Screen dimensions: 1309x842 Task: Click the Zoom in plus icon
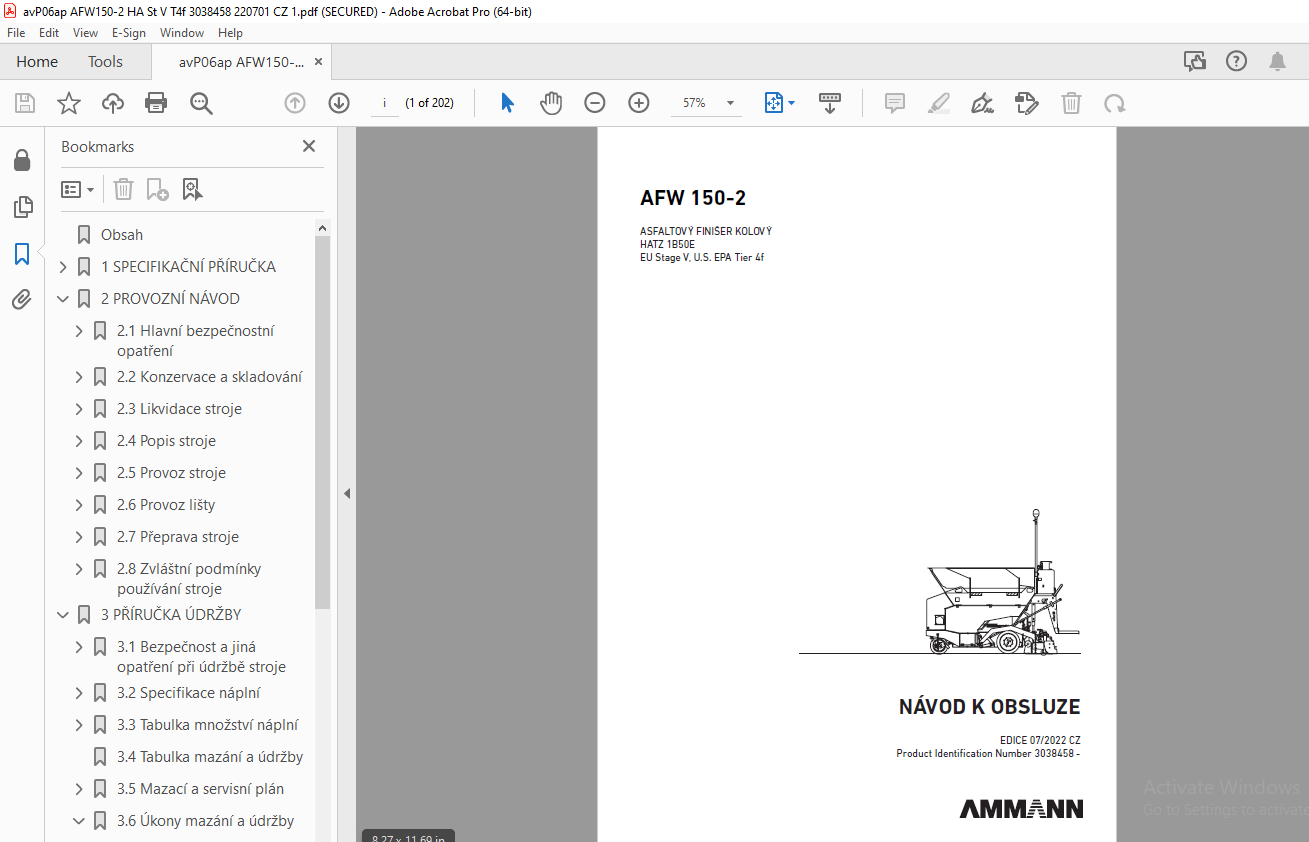point(639,103)
